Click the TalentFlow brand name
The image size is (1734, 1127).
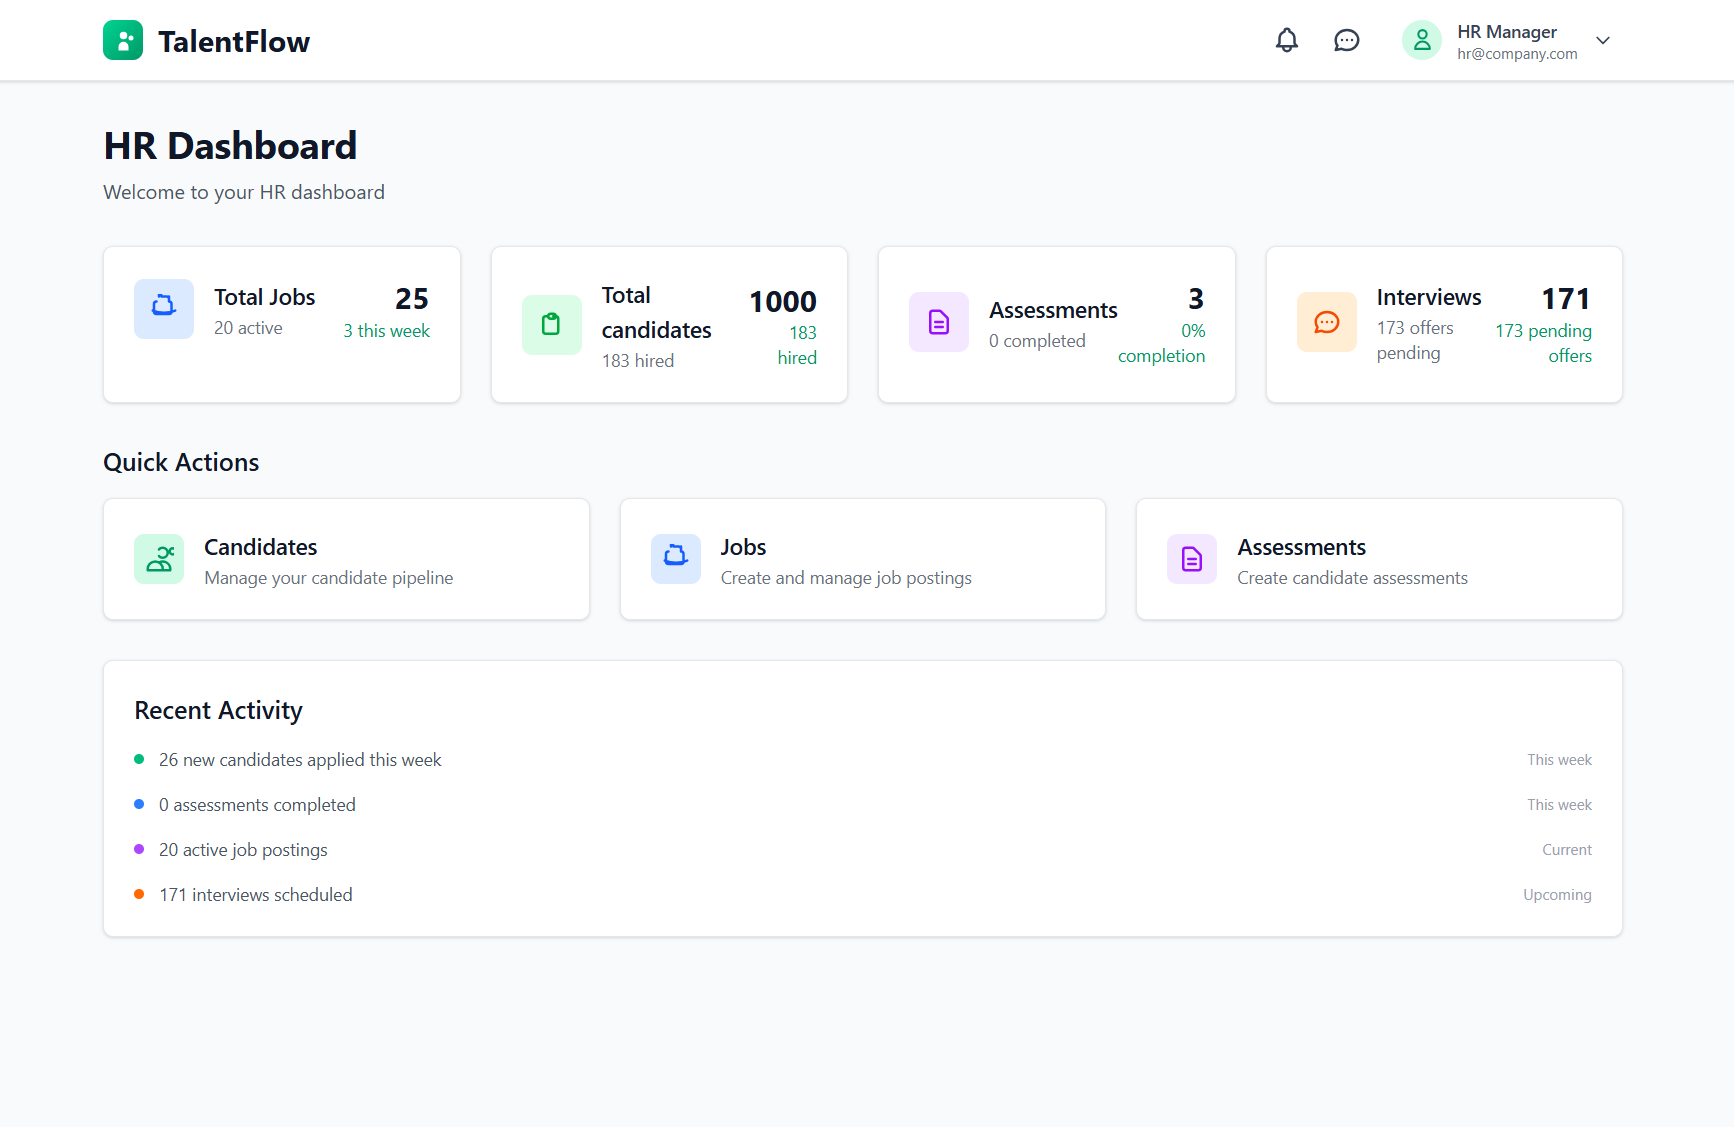click(234, 41)
